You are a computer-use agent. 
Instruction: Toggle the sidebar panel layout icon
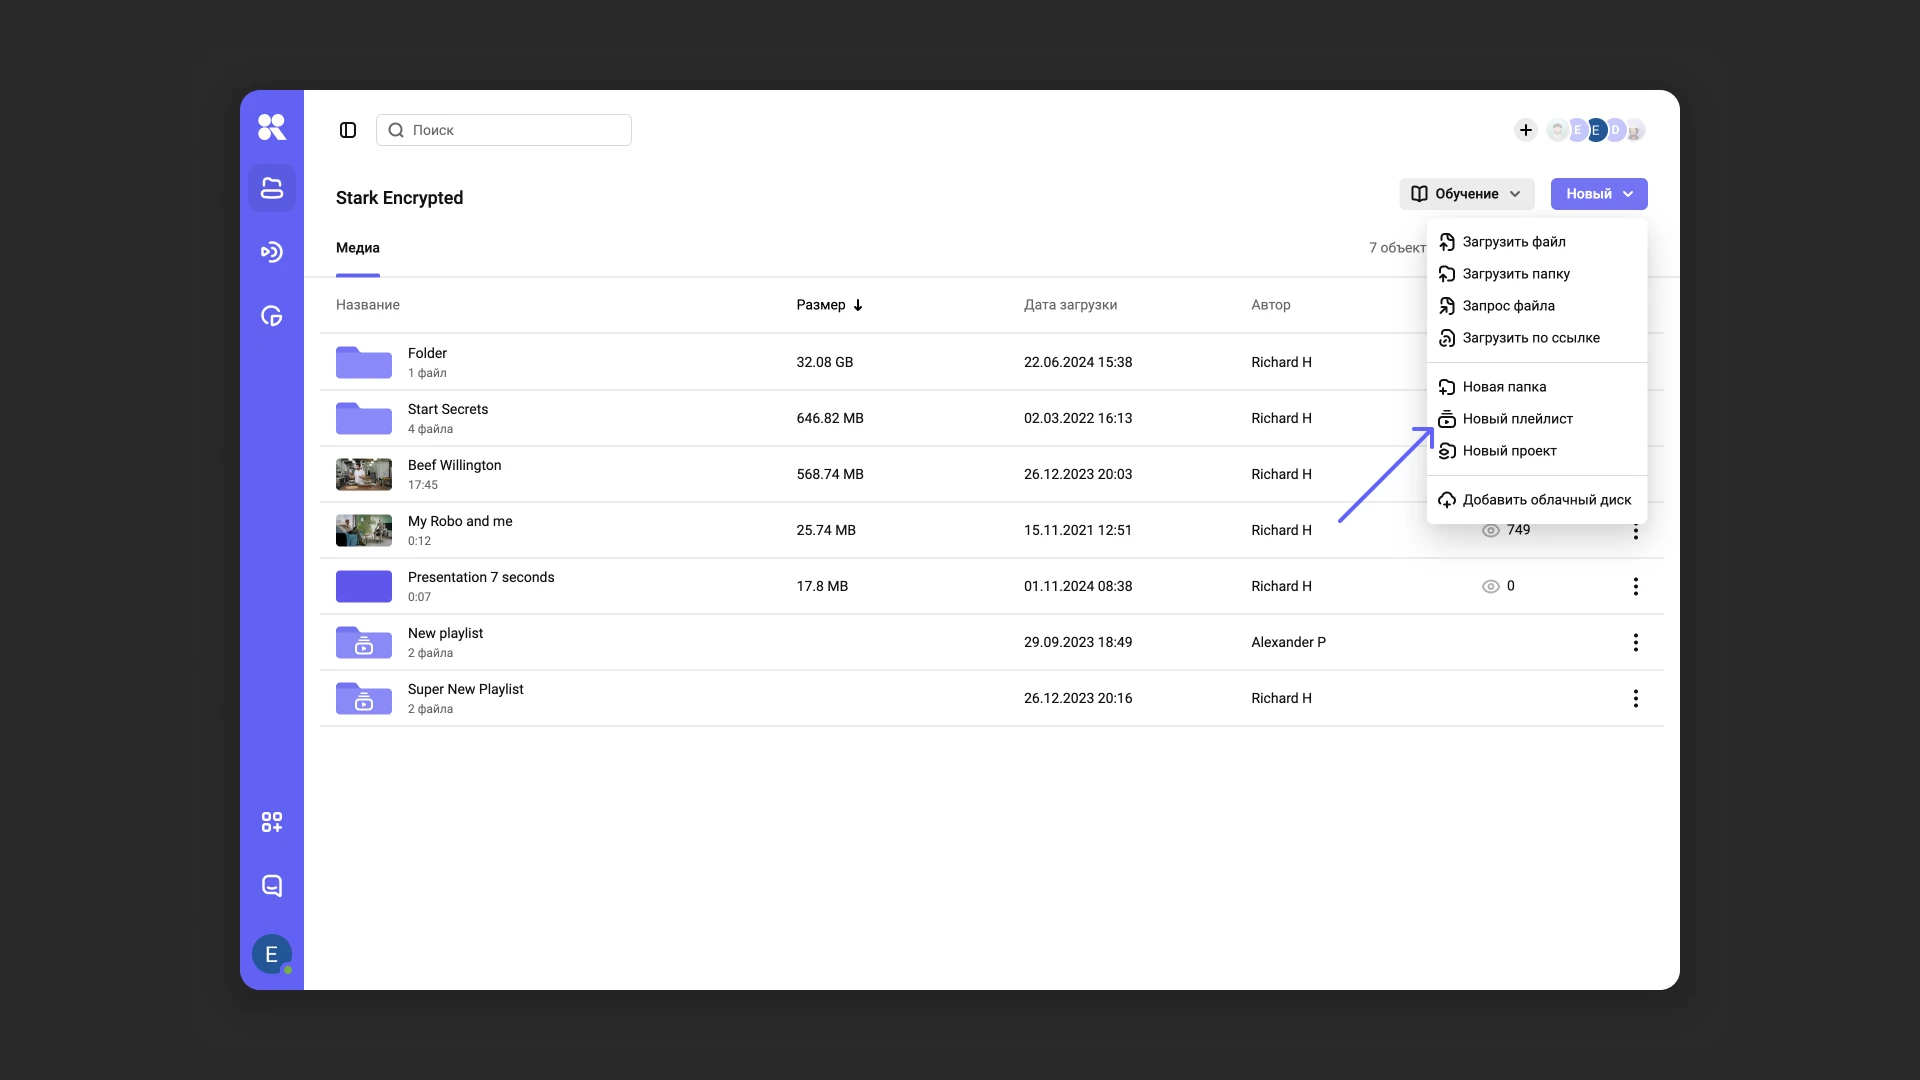348,130
